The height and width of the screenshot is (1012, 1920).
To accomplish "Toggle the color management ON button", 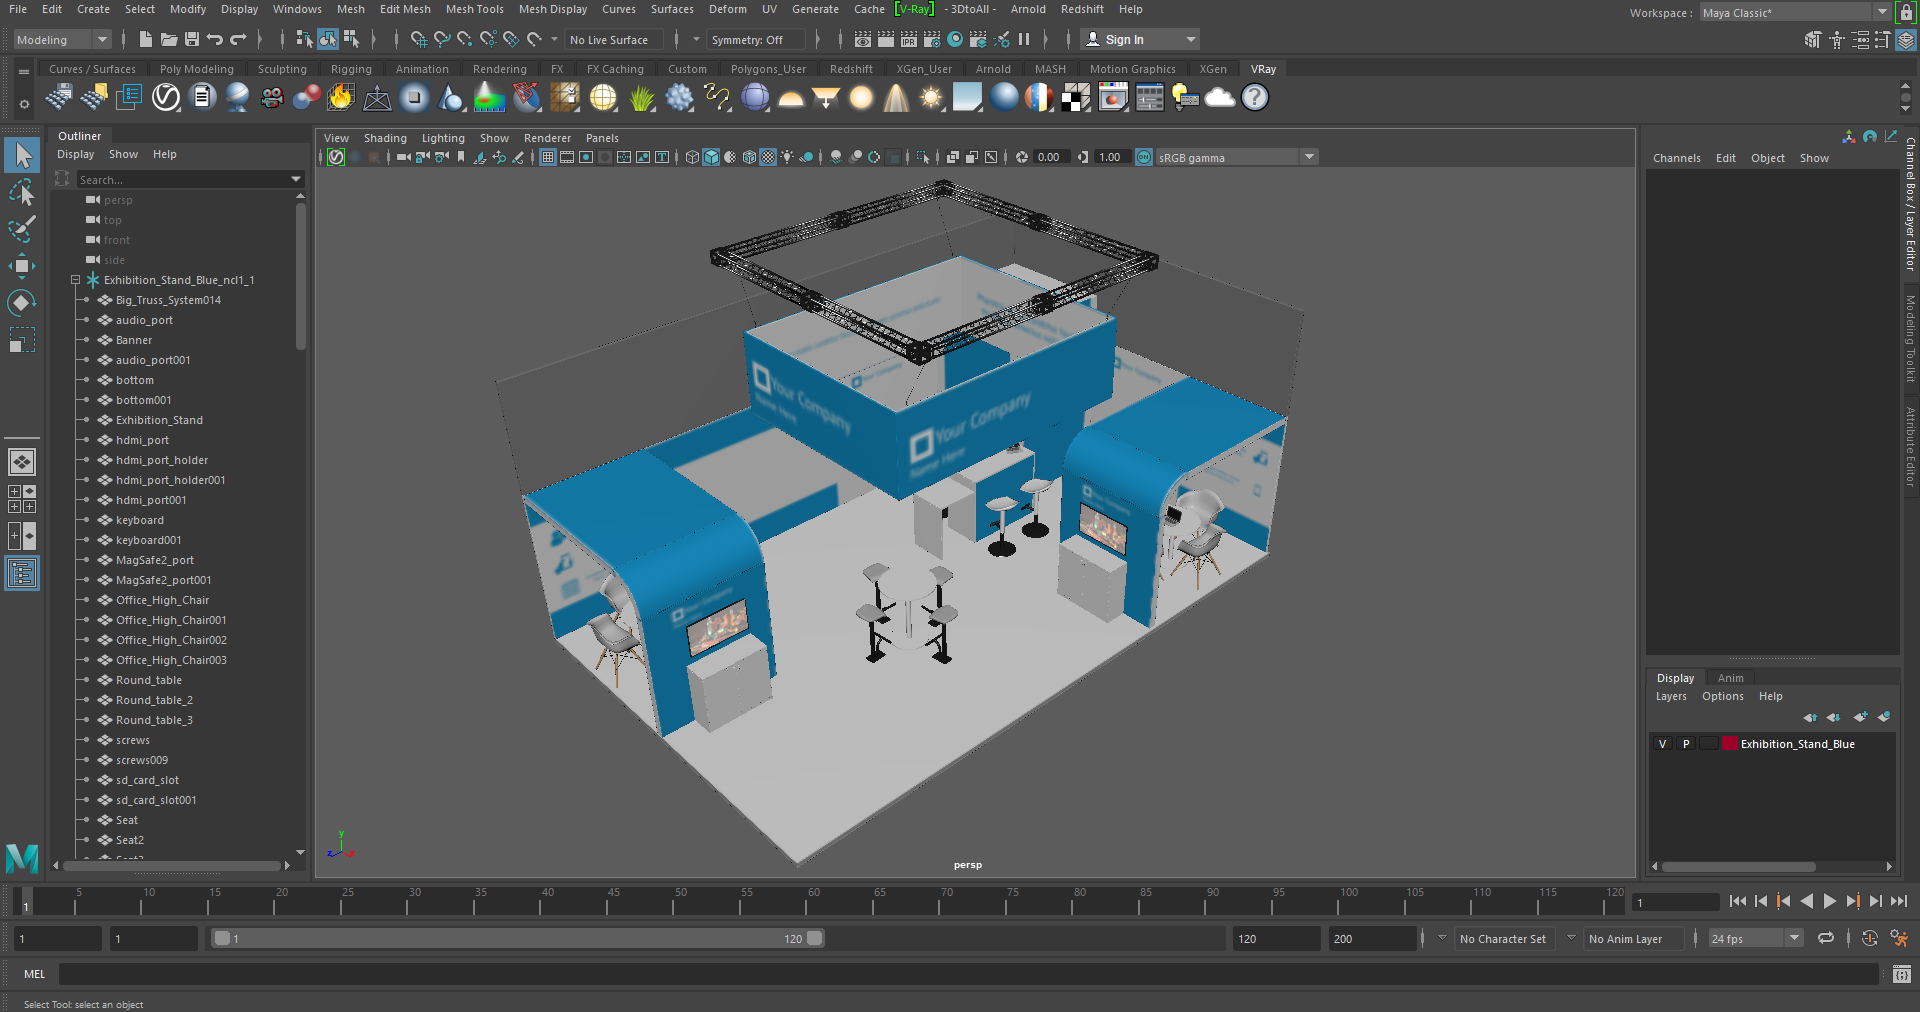I will point(1144,157).
